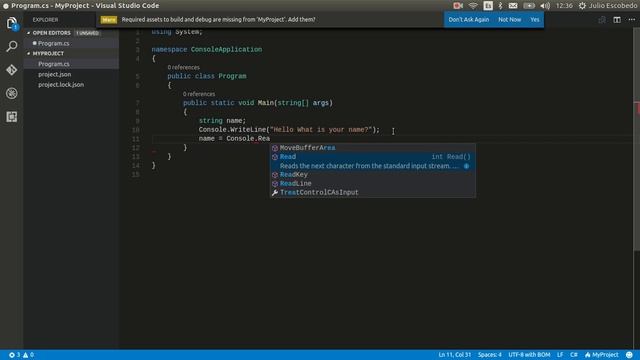Open Program.cs in MyProject tree
Screen dimensions: 640x360
point(71,64)
